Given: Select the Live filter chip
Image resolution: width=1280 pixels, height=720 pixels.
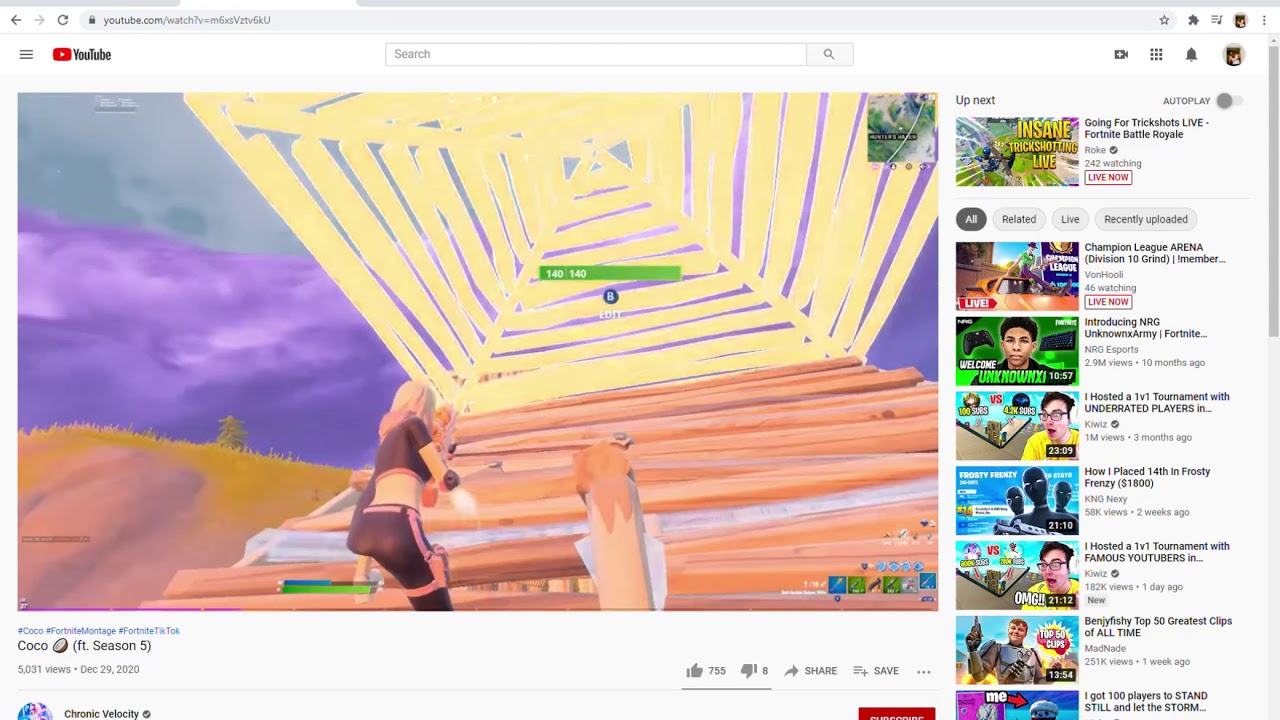Looking at the screenshot, I should 1070,219.
